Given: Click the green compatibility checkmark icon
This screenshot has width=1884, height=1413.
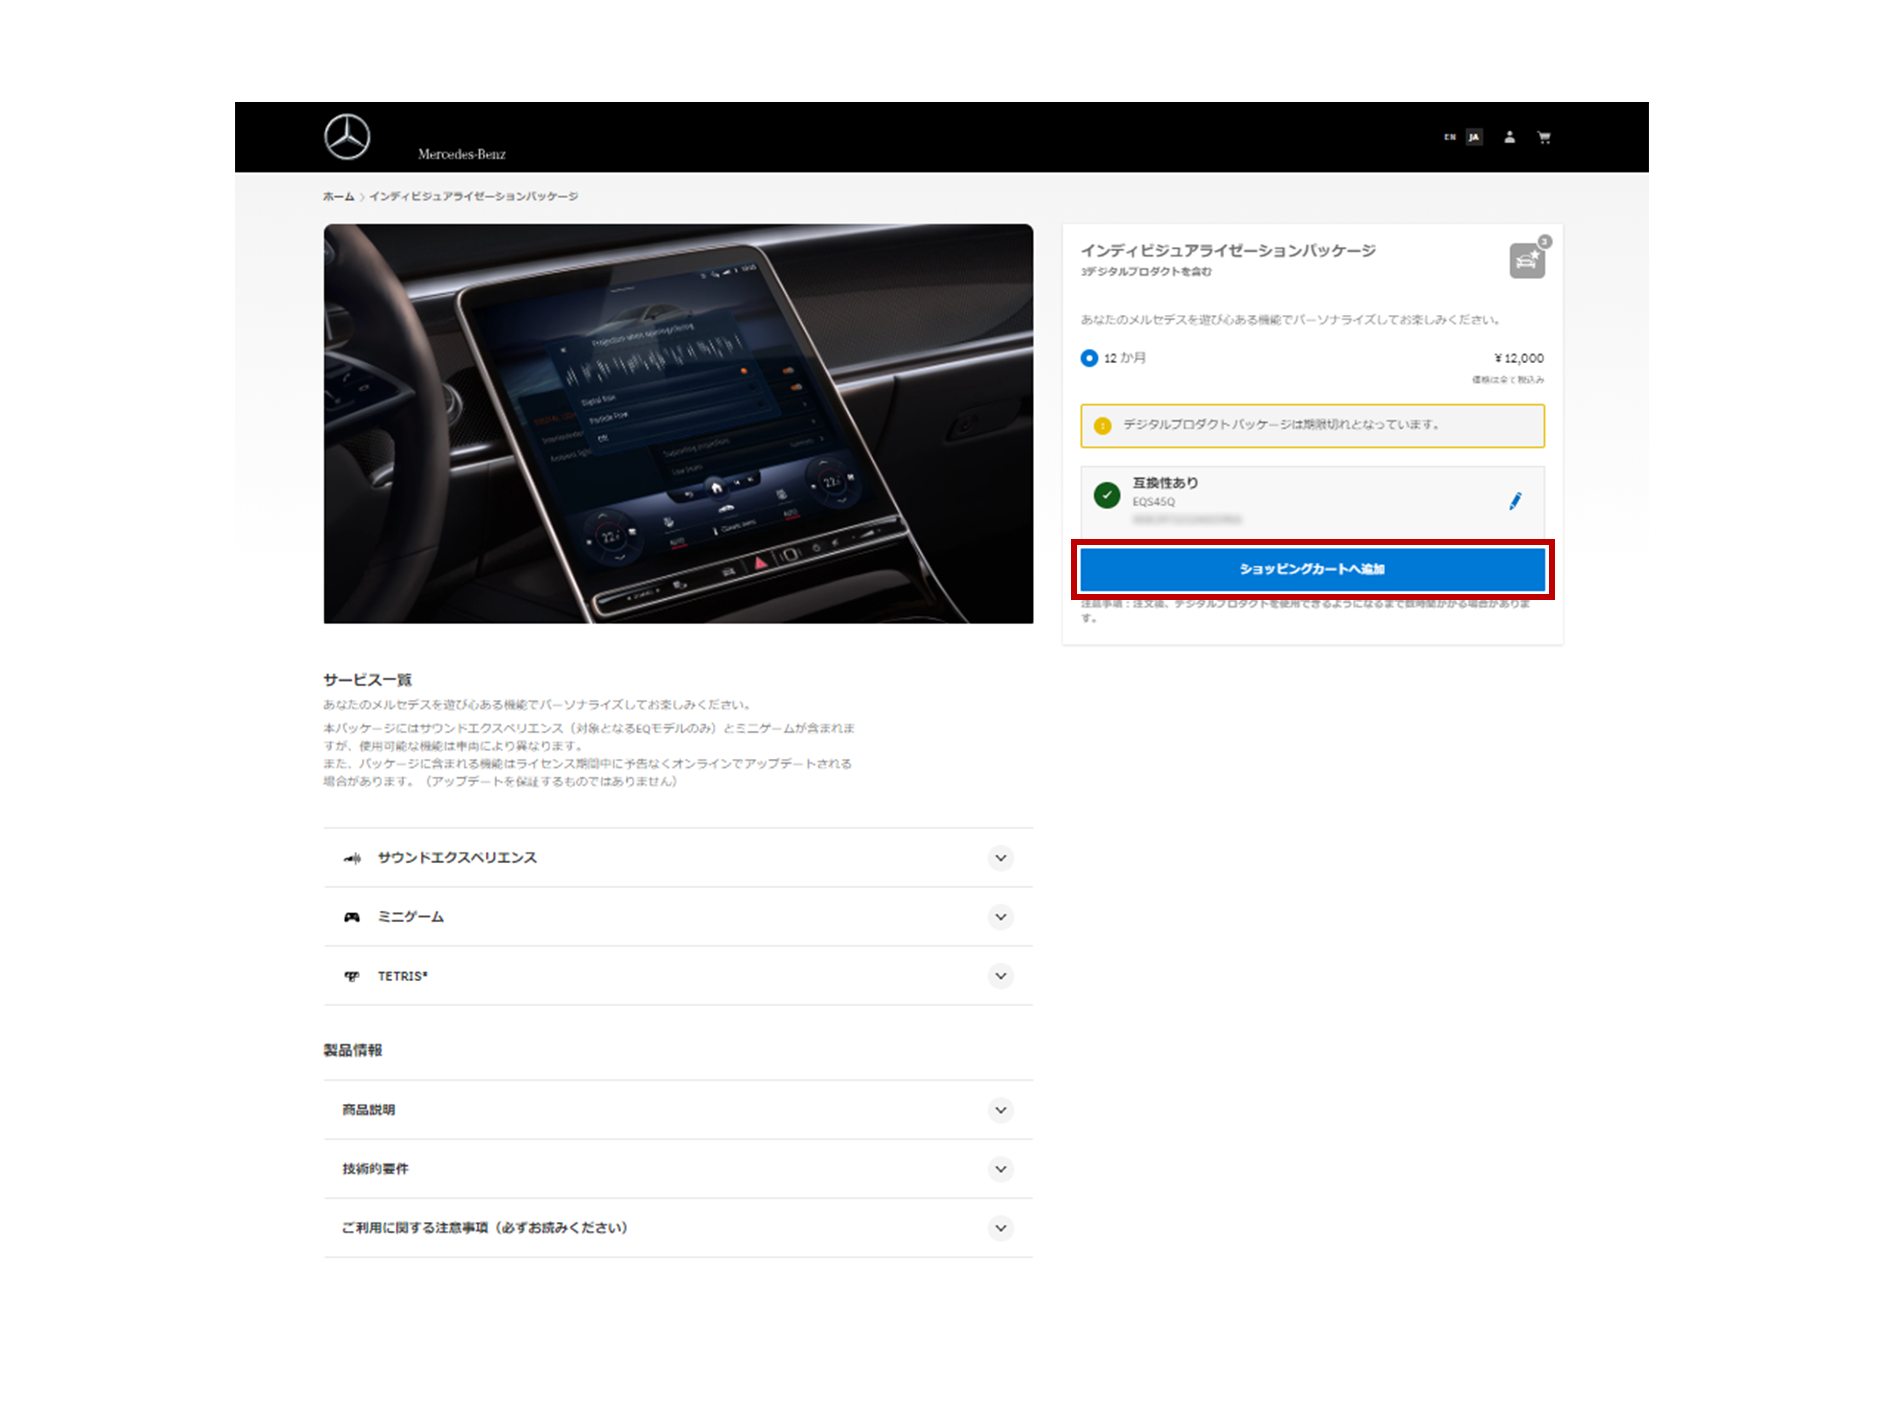Looking at the screenshot, I should pyautogui.click(x=1107, y=495).
